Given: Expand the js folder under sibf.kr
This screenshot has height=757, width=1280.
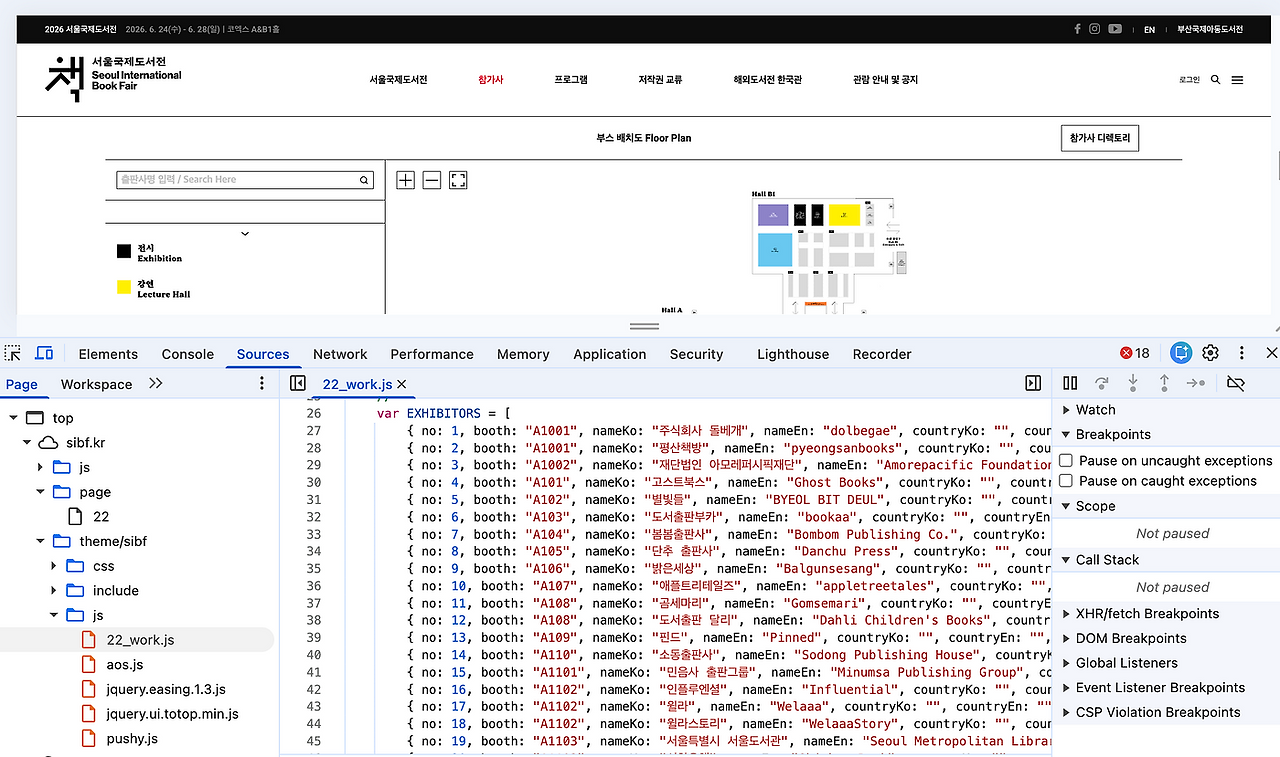Looking at the screenshot, I should (x=40, y=467).
